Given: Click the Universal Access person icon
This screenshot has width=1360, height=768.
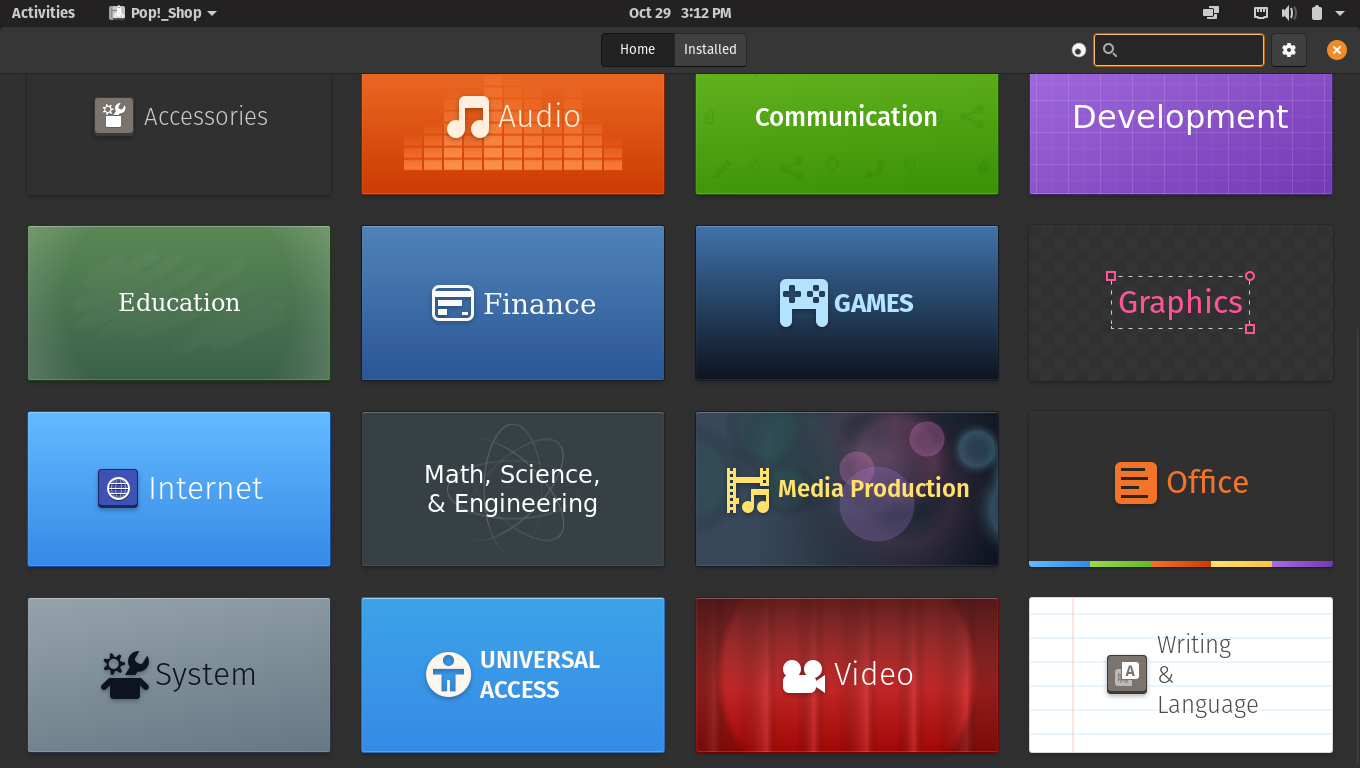Looking at the screenshot, I should click(x=448, y=675).
